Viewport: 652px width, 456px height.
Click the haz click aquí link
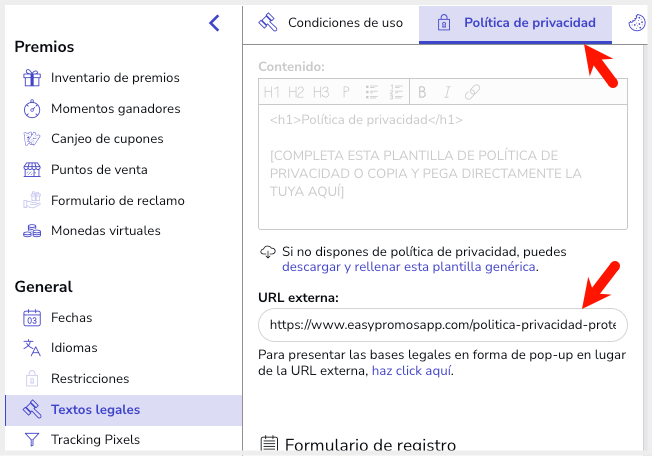point(411,370)
